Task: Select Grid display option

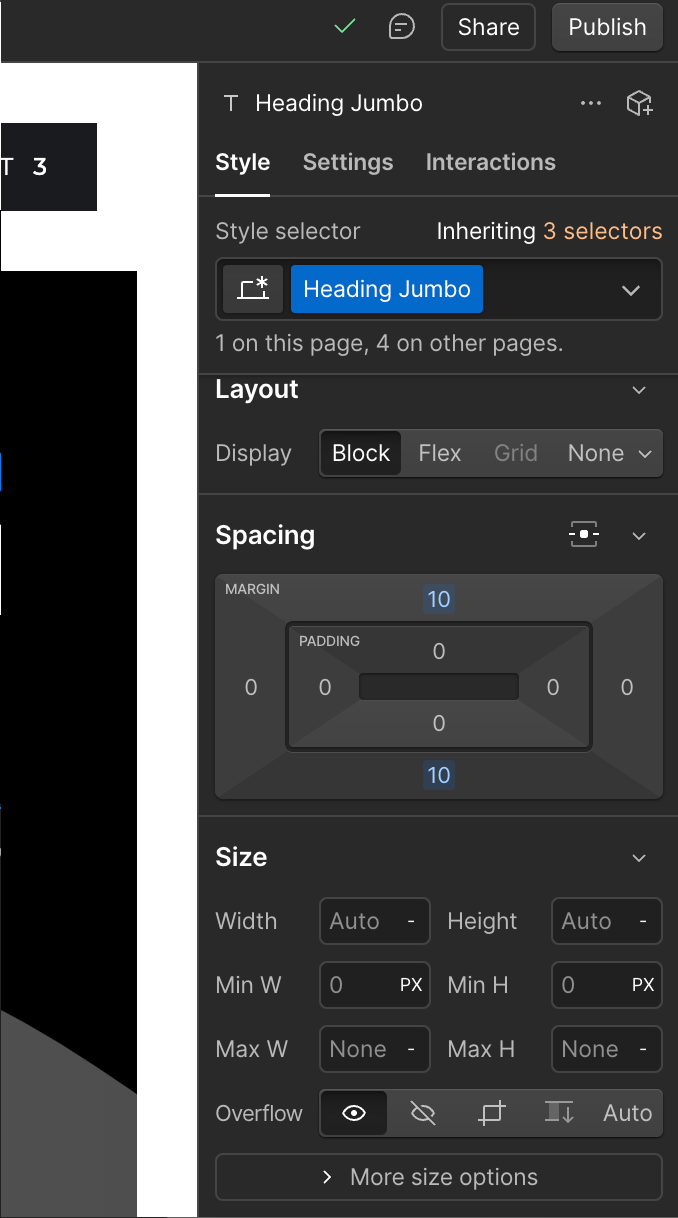Action: tap(516, 453)
